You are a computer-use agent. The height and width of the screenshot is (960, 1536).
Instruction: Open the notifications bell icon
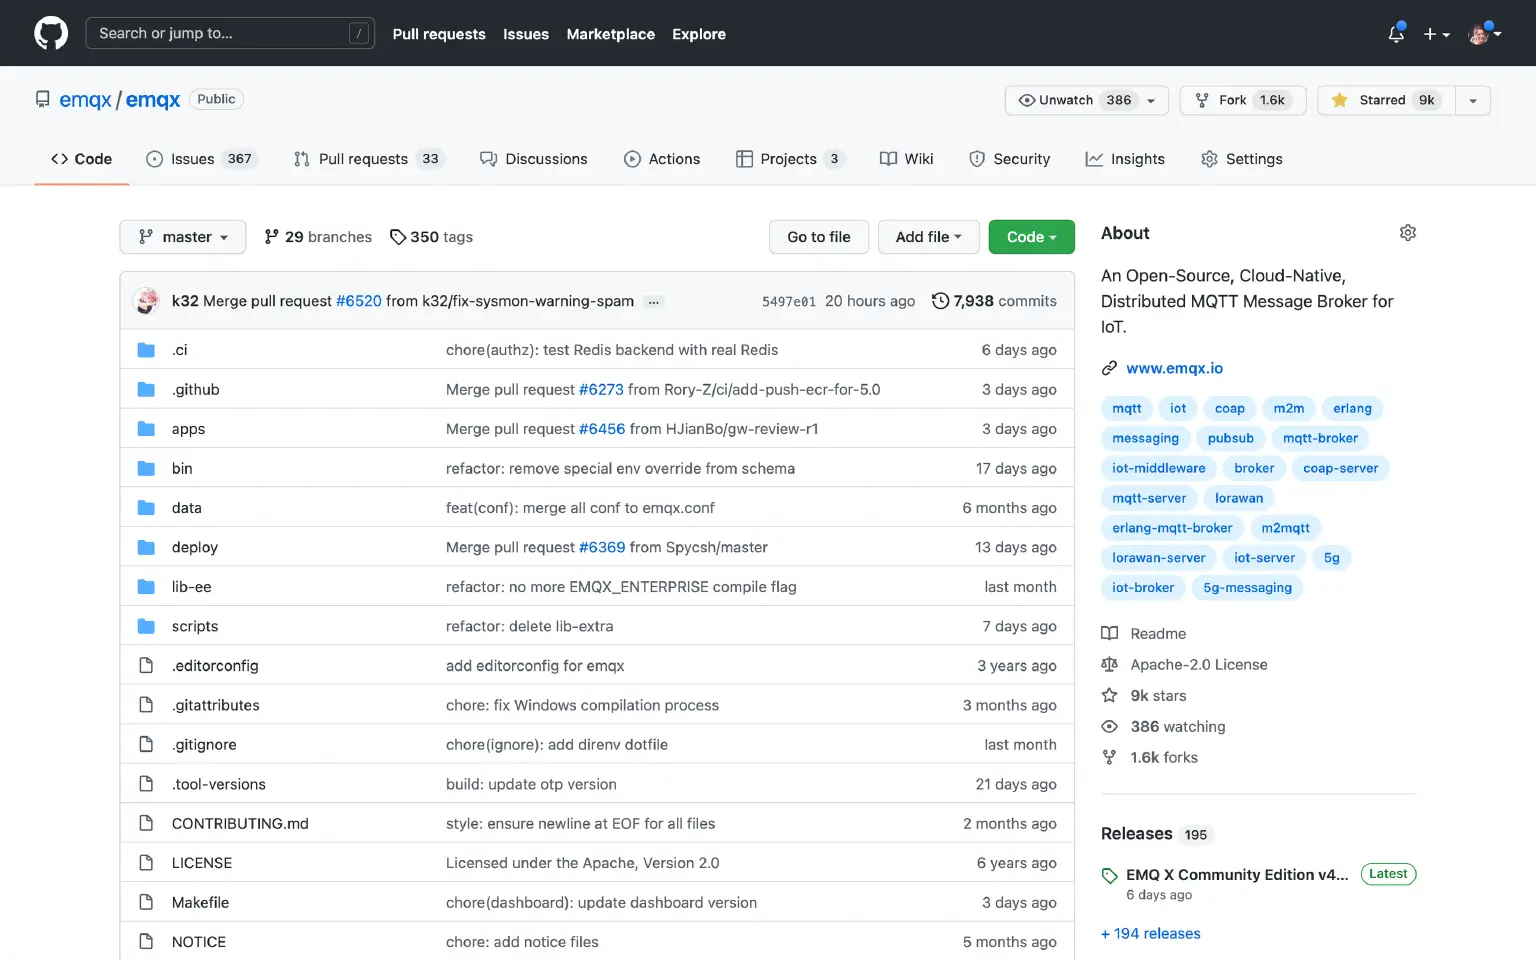tap(1394, 33)
